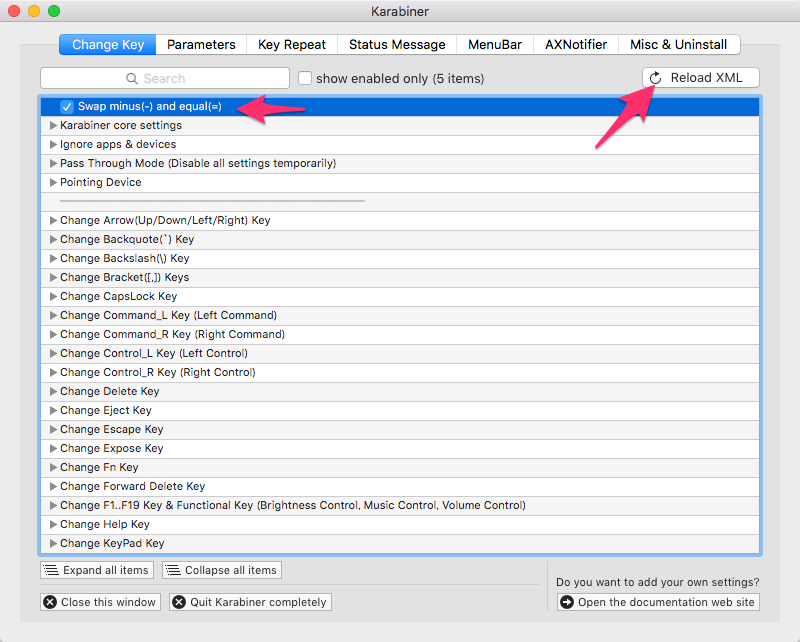
Task: Click the 'Change CapsLock Key' text
Action: coord(118,297)
